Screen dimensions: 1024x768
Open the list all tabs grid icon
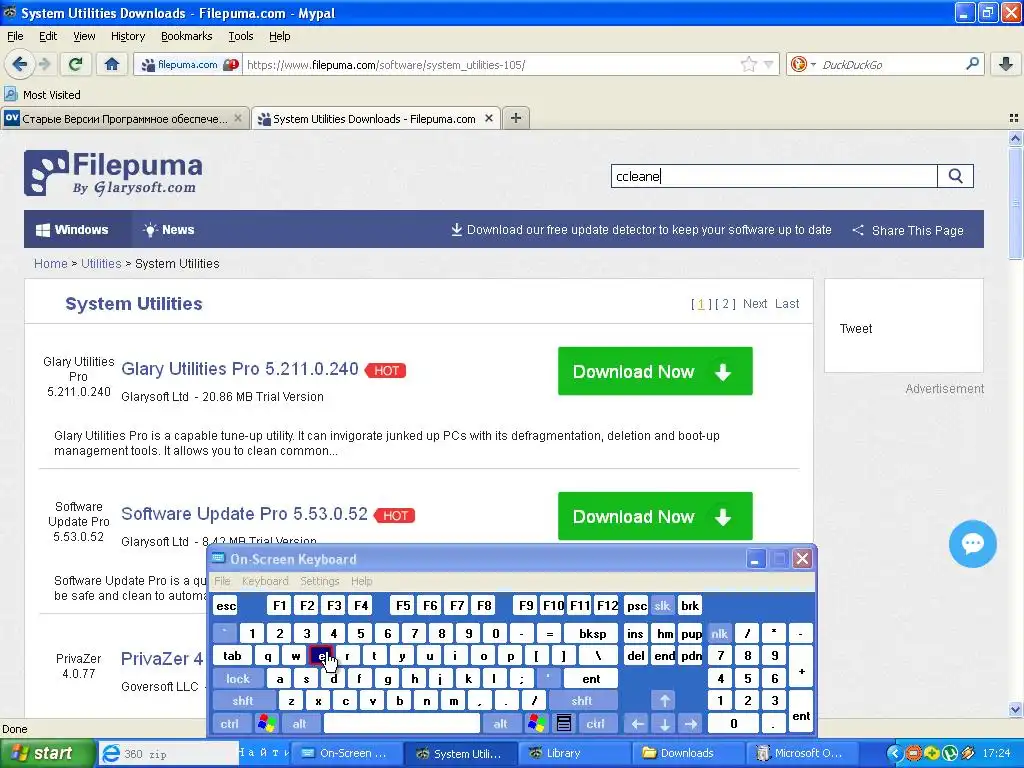[1014, 118]
